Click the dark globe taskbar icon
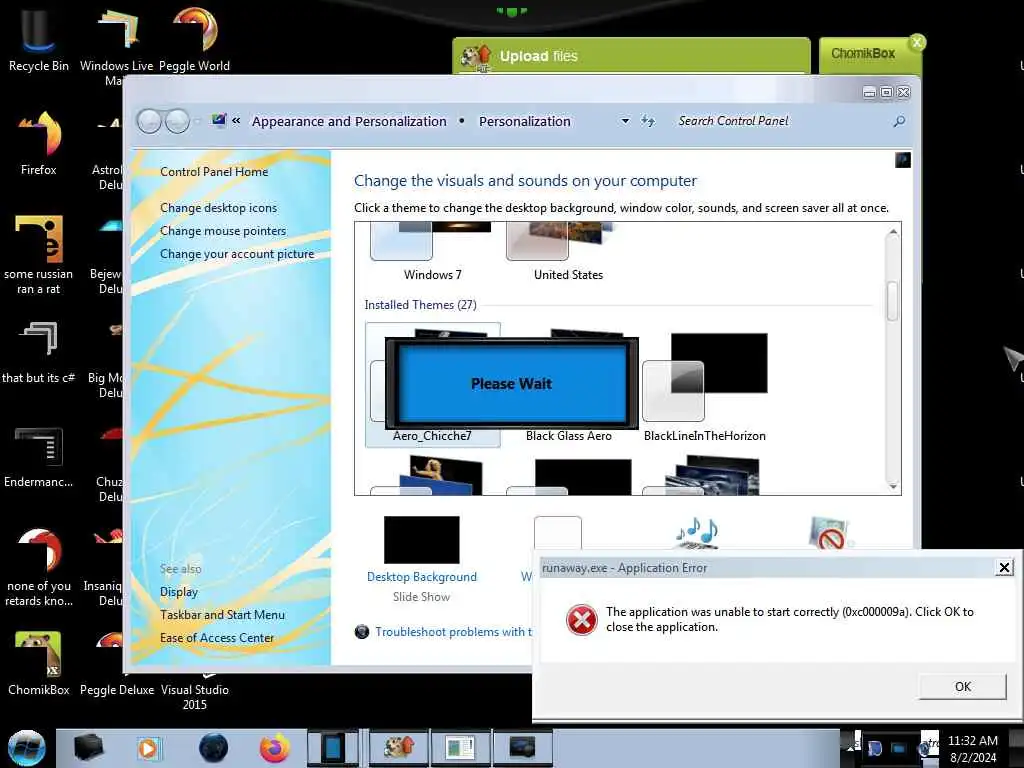Image resolution: width=1024 pixels, height=768 pixels. click(214, 748)
